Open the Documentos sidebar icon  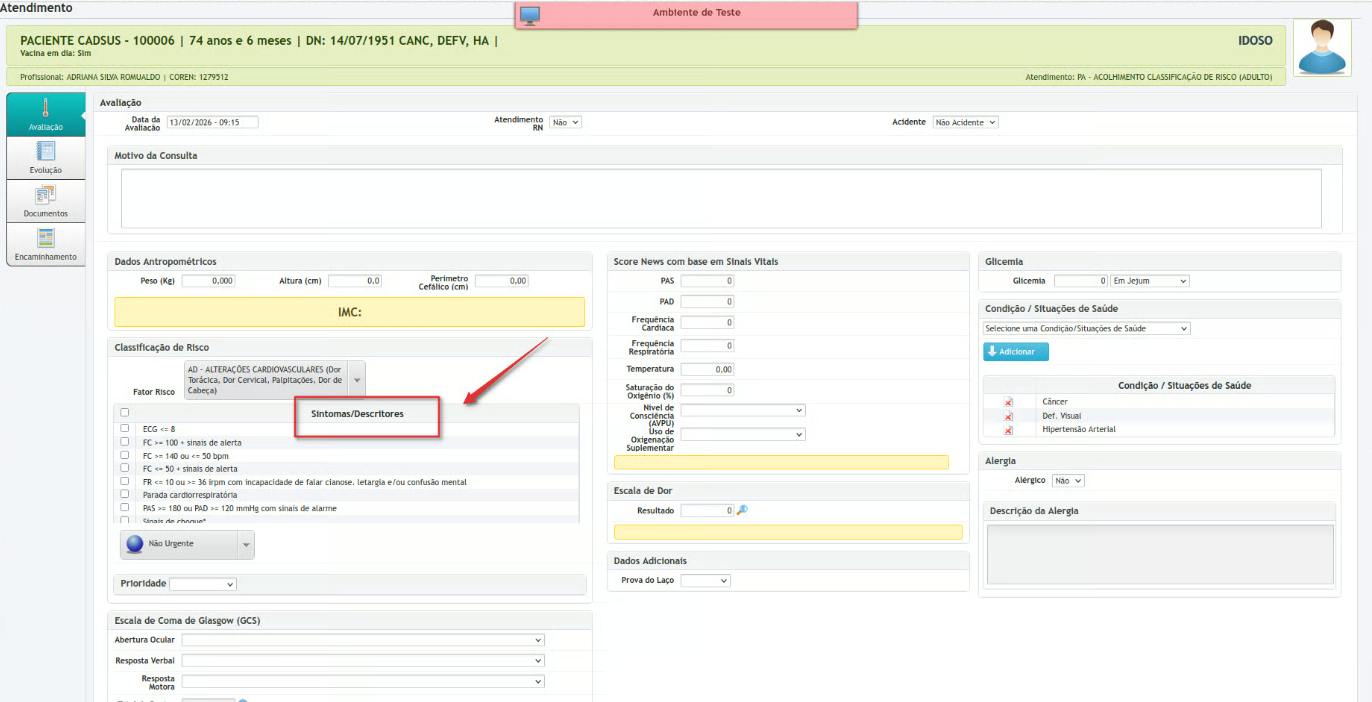tap(45, 195)
